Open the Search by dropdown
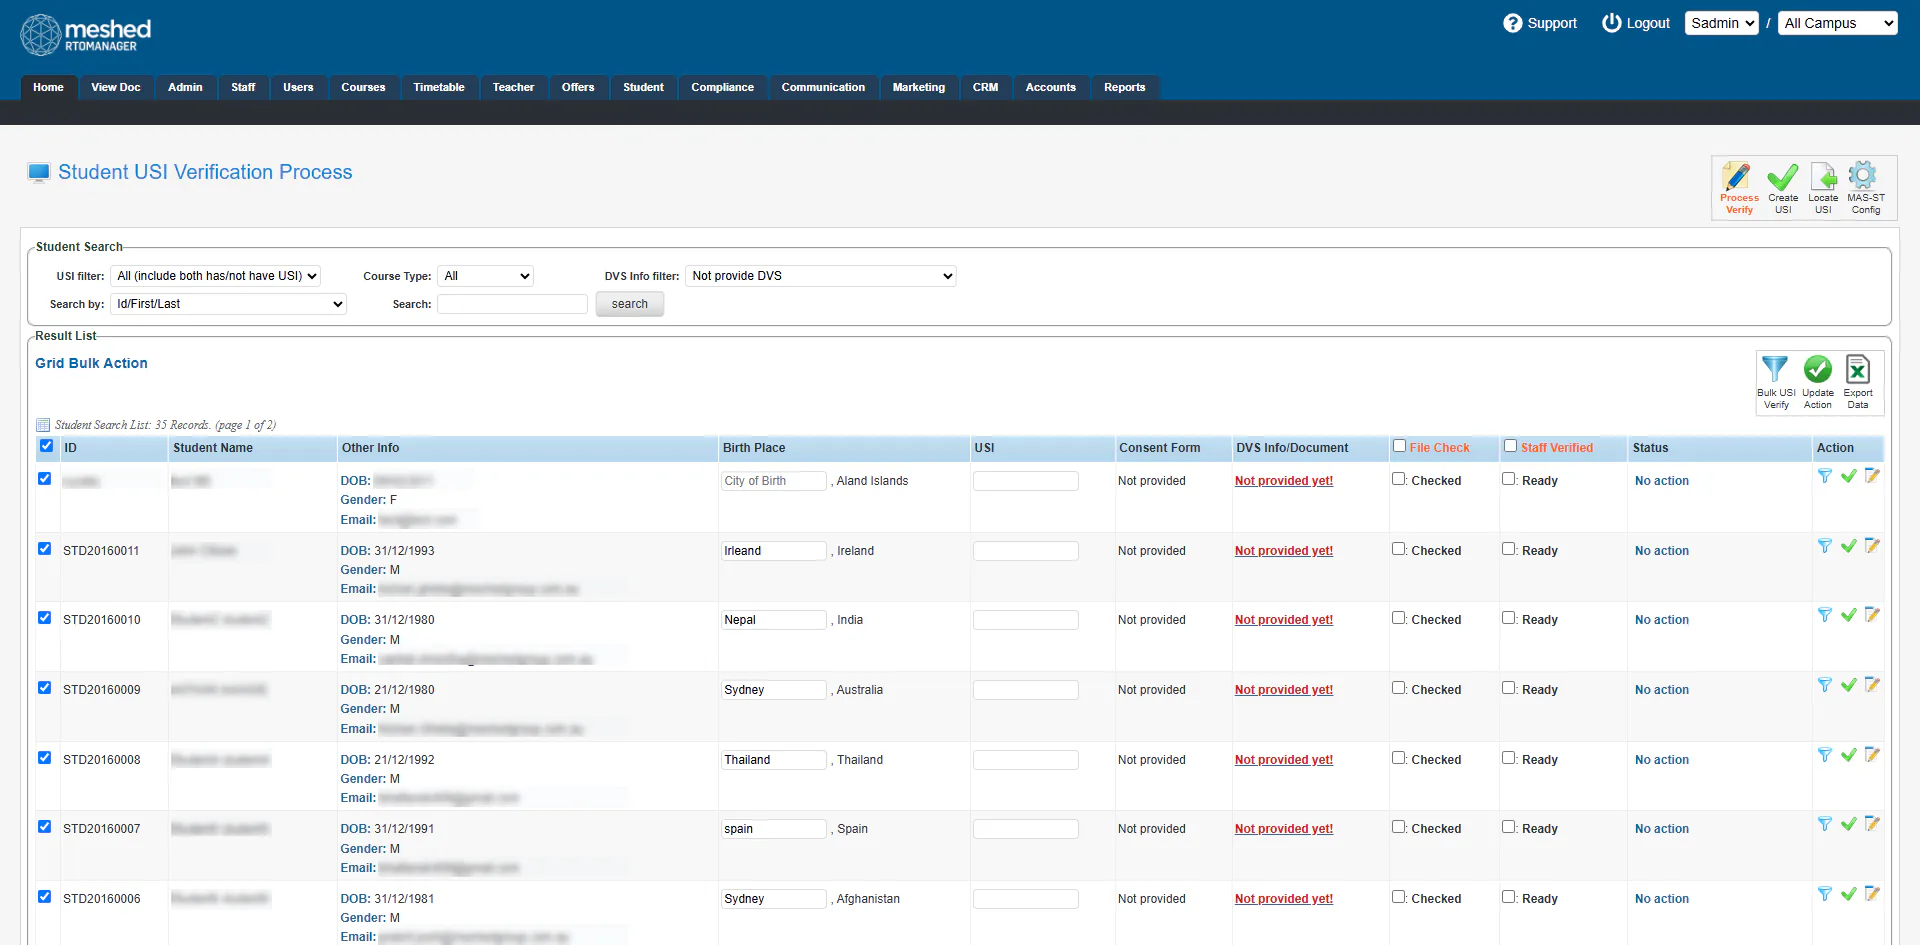This screenshot has width=1920, height=945. coord(229,304)
